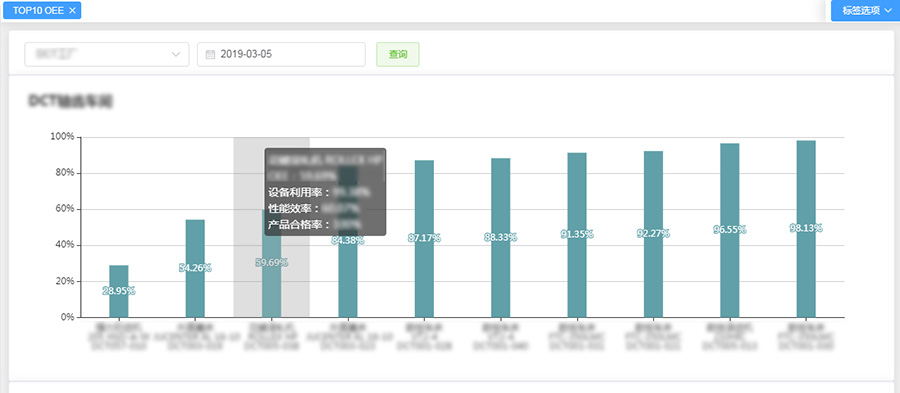Click the blurred factory name combo box
Screen dimensions: 900x393
click(107, 55)
